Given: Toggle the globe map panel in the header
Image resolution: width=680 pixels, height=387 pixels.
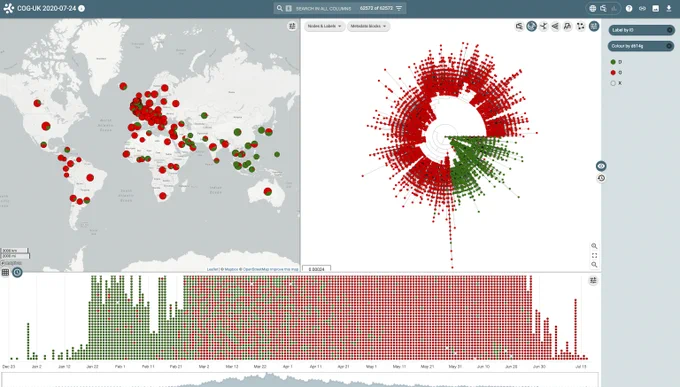Looking at the screenshot, I should pos(592,8).
